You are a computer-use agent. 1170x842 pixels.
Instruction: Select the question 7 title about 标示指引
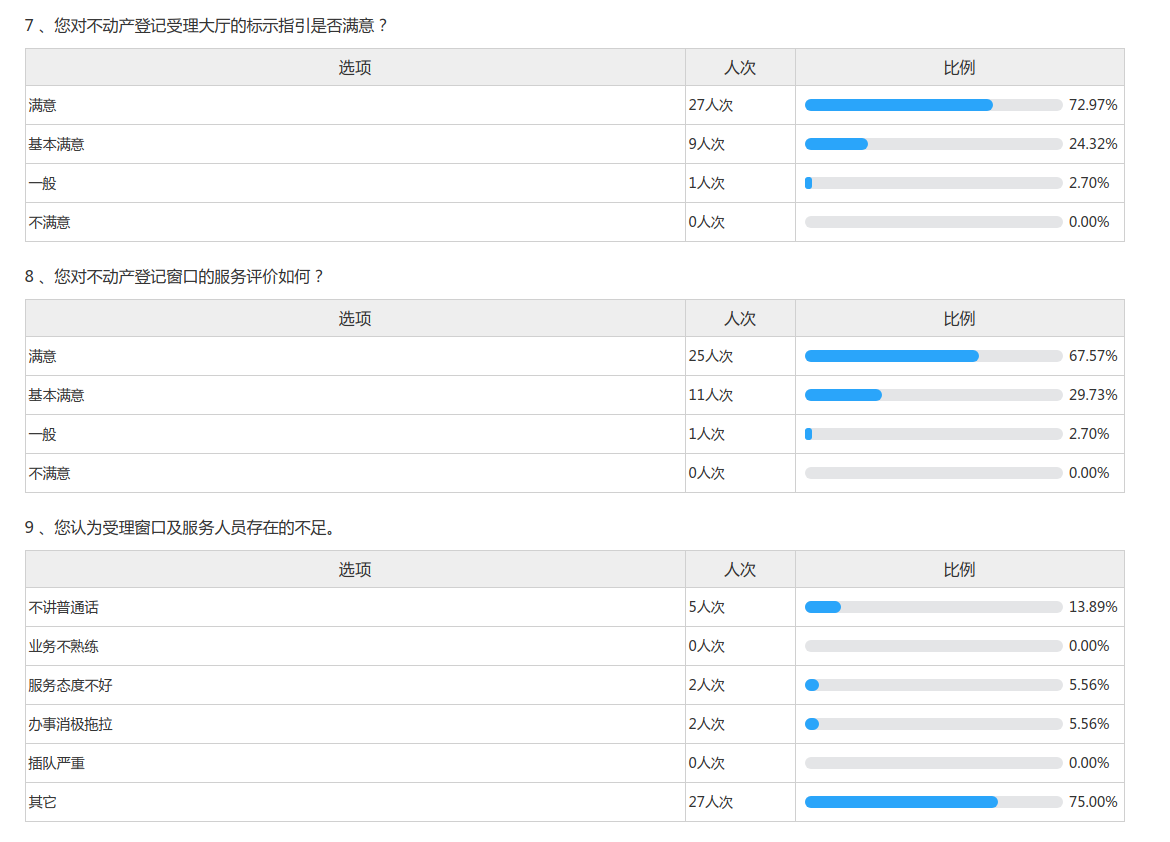point(206,25)
